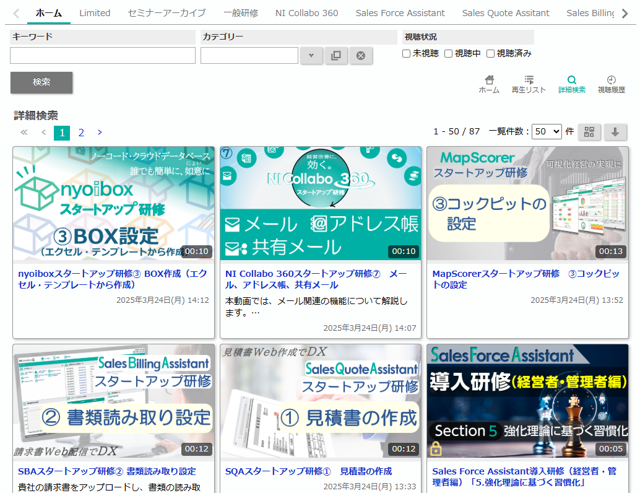Play the Sales Quote Assistant thumbnail
This screenshot has height=493, width=640.
[x=320, y=401]
